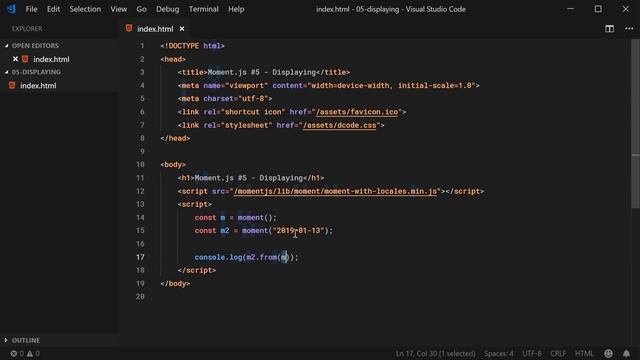Change HTML language mode
Screen dimensions: 640x360
click(584, 353)
